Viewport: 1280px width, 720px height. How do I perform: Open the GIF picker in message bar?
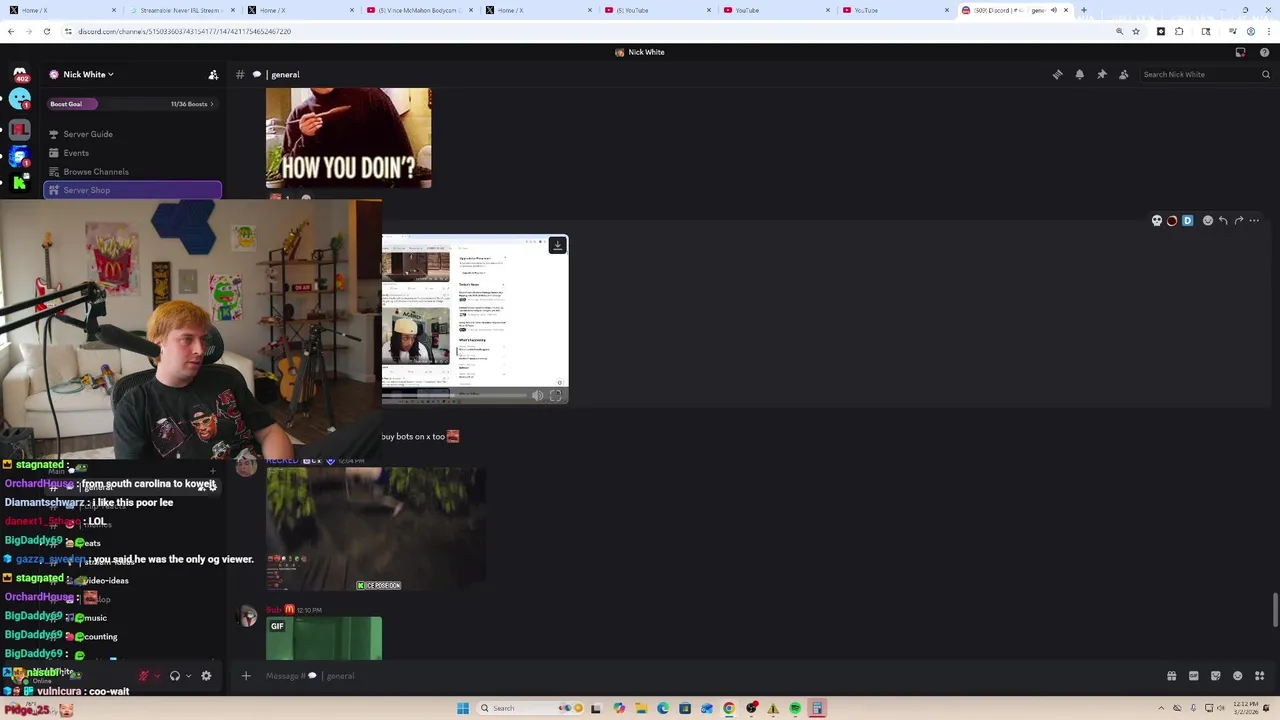point(1194,676)
